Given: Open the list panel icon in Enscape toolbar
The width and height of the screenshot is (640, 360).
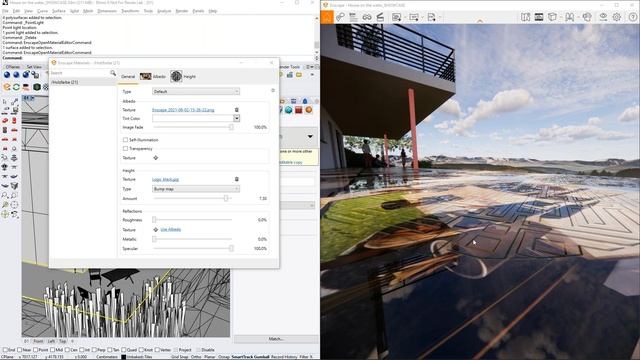Looking at the screenshot, I should tap(353, 17).
